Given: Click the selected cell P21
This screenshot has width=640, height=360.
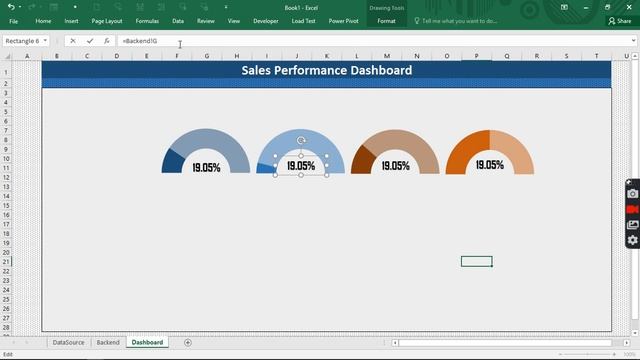Looking at the screenshot, I should [x=477, y=262].
